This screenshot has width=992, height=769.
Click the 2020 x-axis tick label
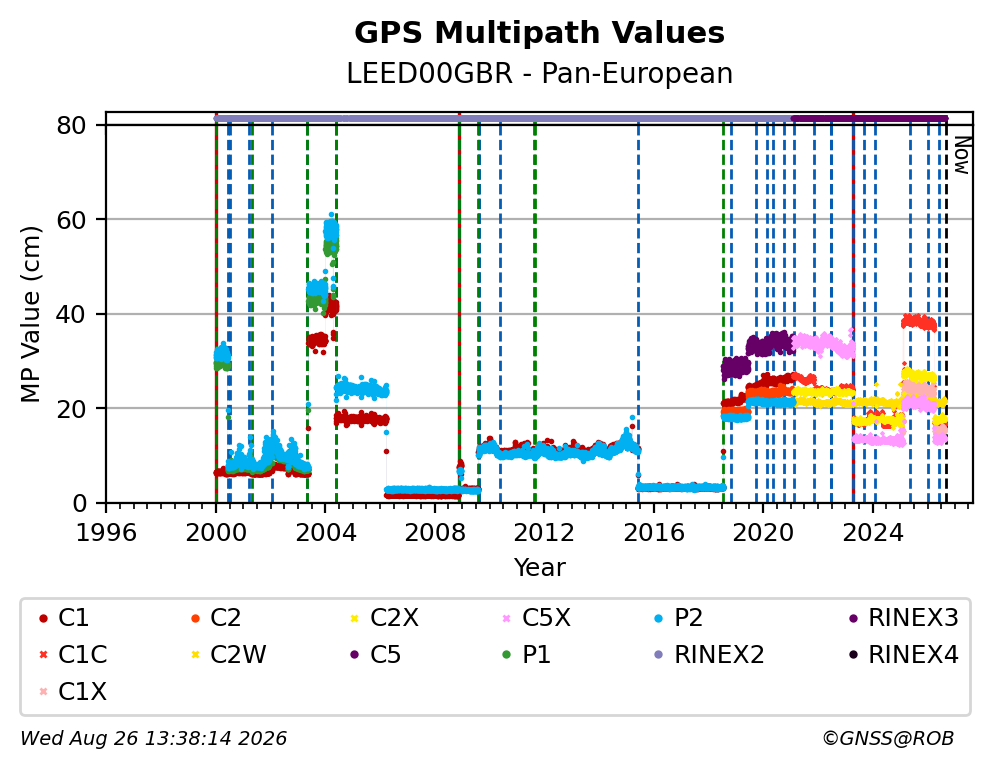coord(762,533)
